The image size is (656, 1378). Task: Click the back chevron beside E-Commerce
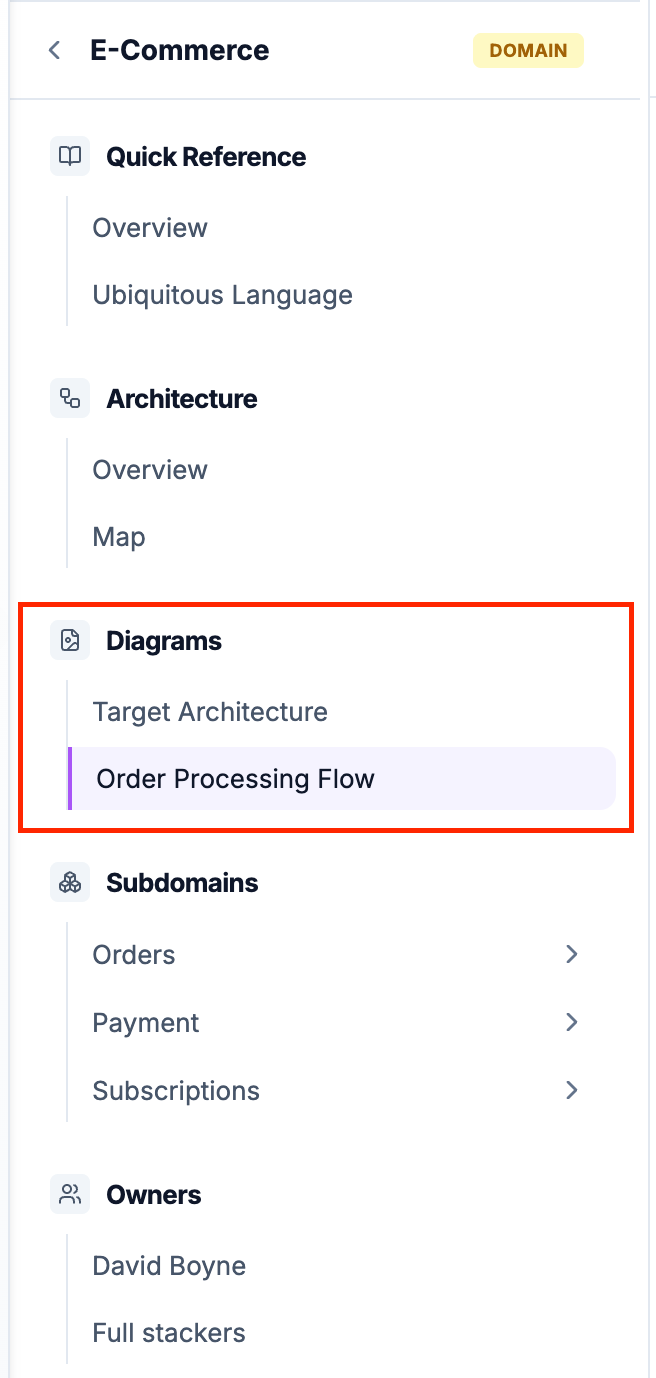tap(53, 50)
